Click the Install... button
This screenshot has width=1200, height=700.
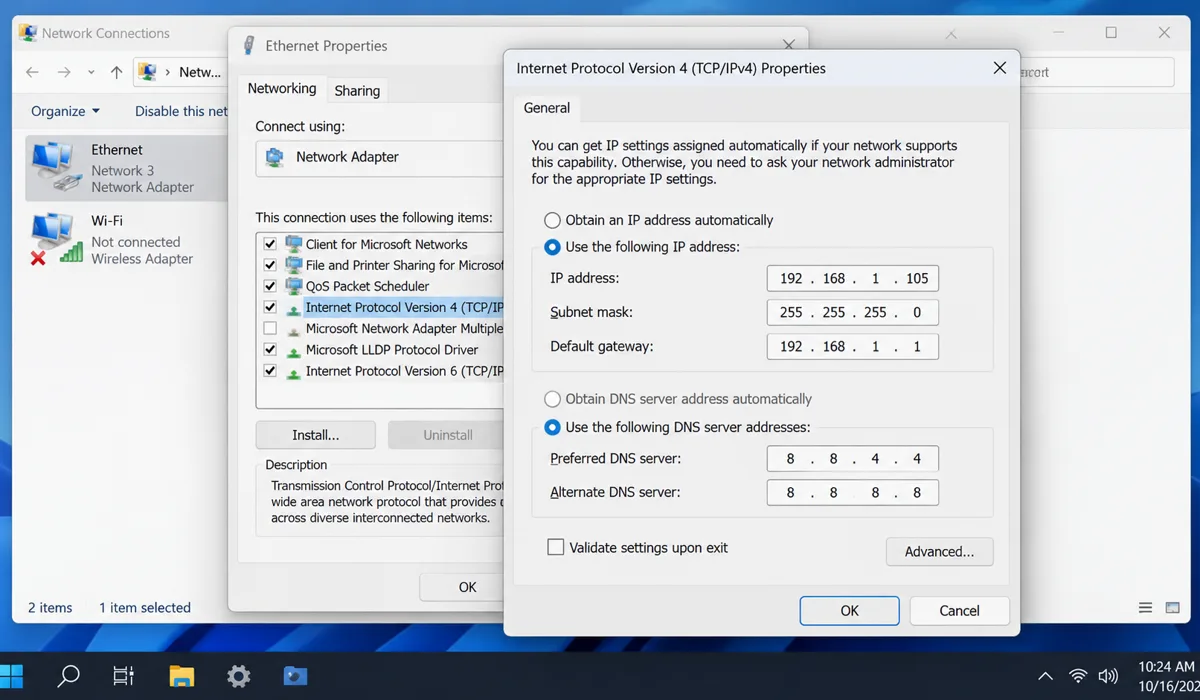pos(315,435)
